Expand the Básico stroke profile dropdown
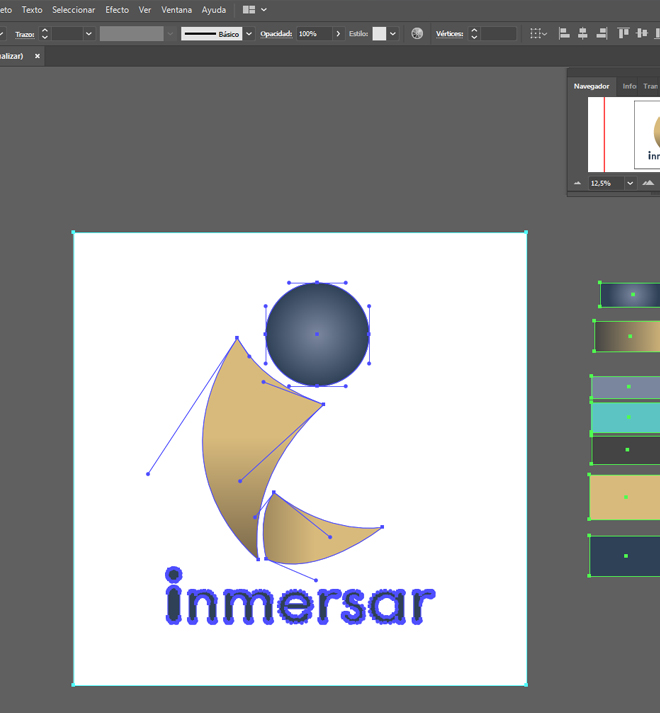Viewport: 660px width, 713px height. [x=249, y=33]
